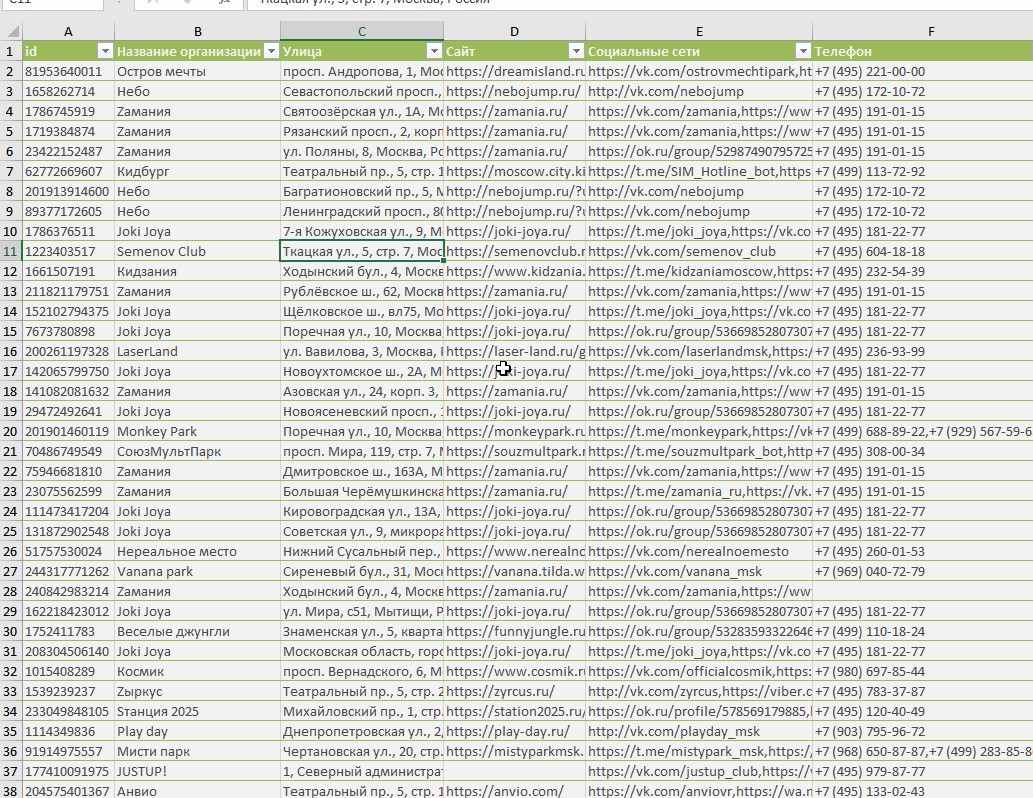The width and height of the screenshot is (1033, 798).
Task: Click 'Vanana park' cell
Action: 198,571
